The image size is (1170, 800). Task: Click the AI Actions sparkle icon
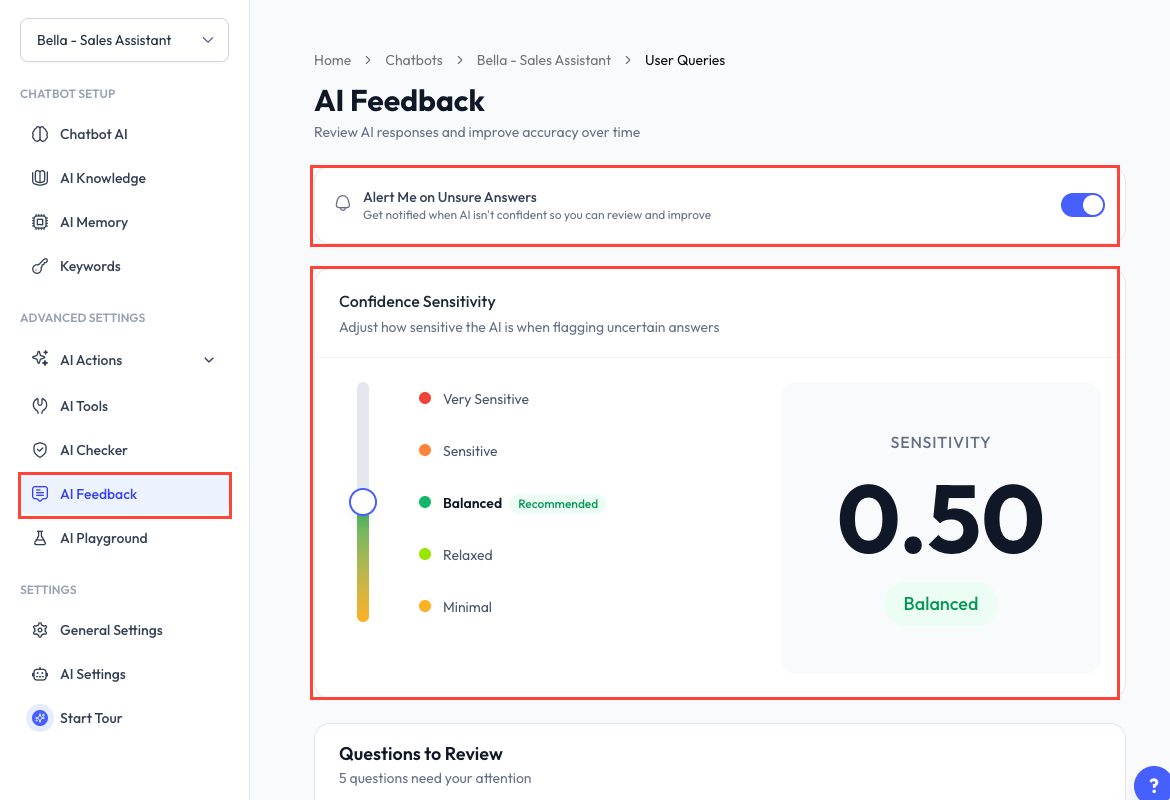tap(40, 358)
